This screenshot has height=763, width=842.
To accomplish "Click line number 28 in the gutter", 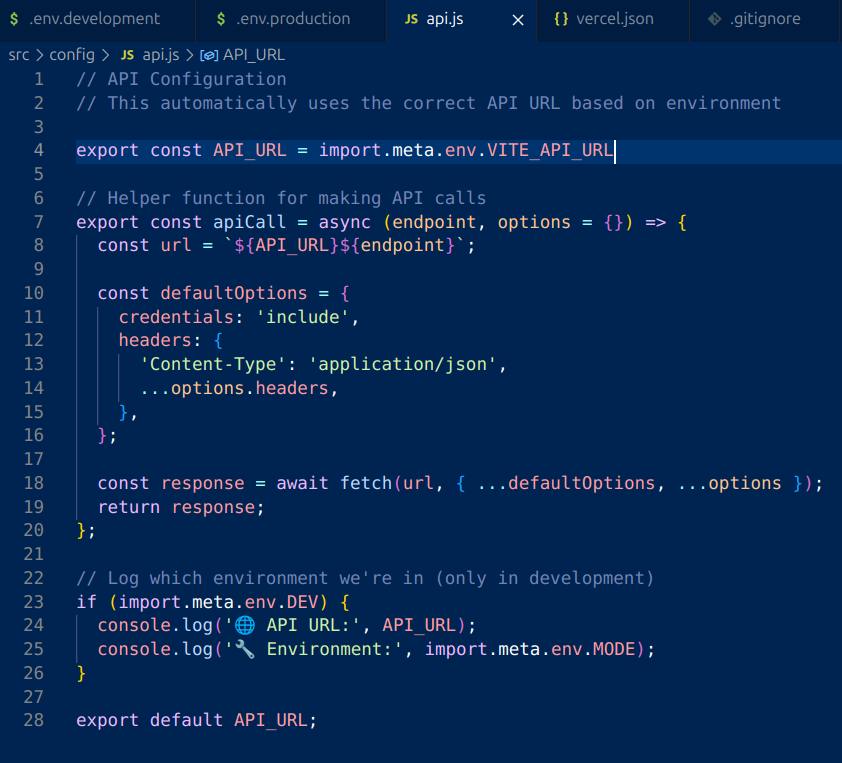I will 33,720.
